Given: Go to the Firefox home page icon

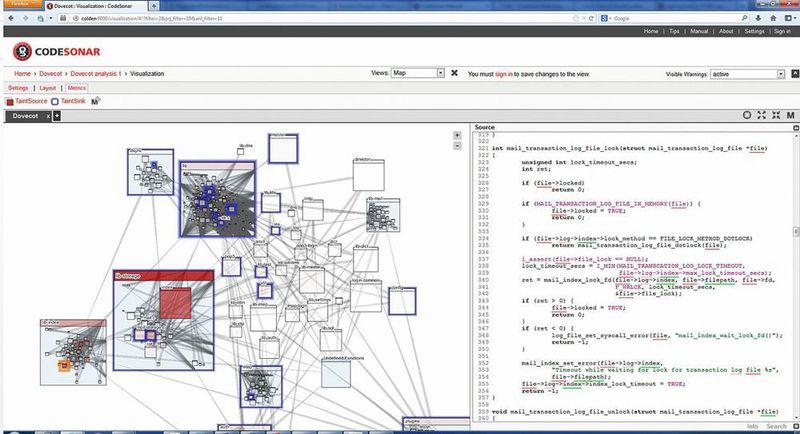Looking at the screenshot, I should (773, 18).
